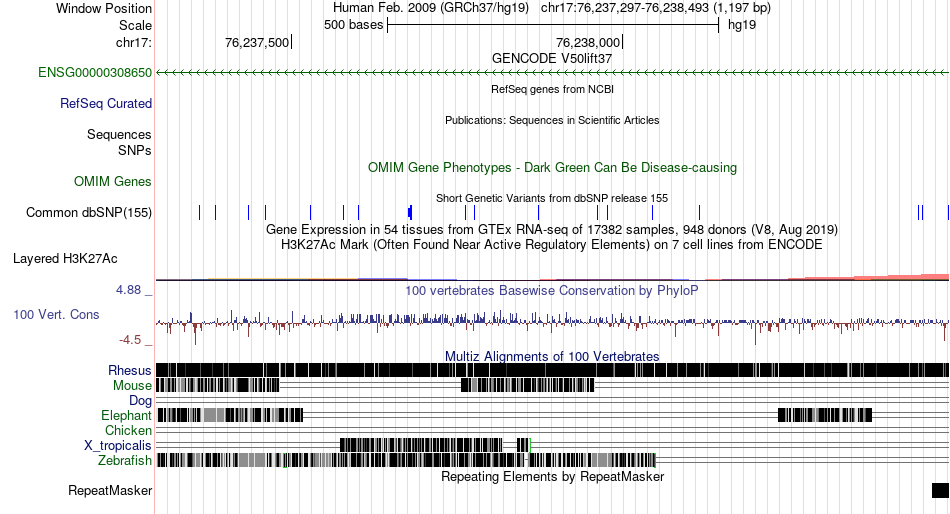Click Short Genetic Variants from dbSNP title
950x514 pixels.
point(552,198)
